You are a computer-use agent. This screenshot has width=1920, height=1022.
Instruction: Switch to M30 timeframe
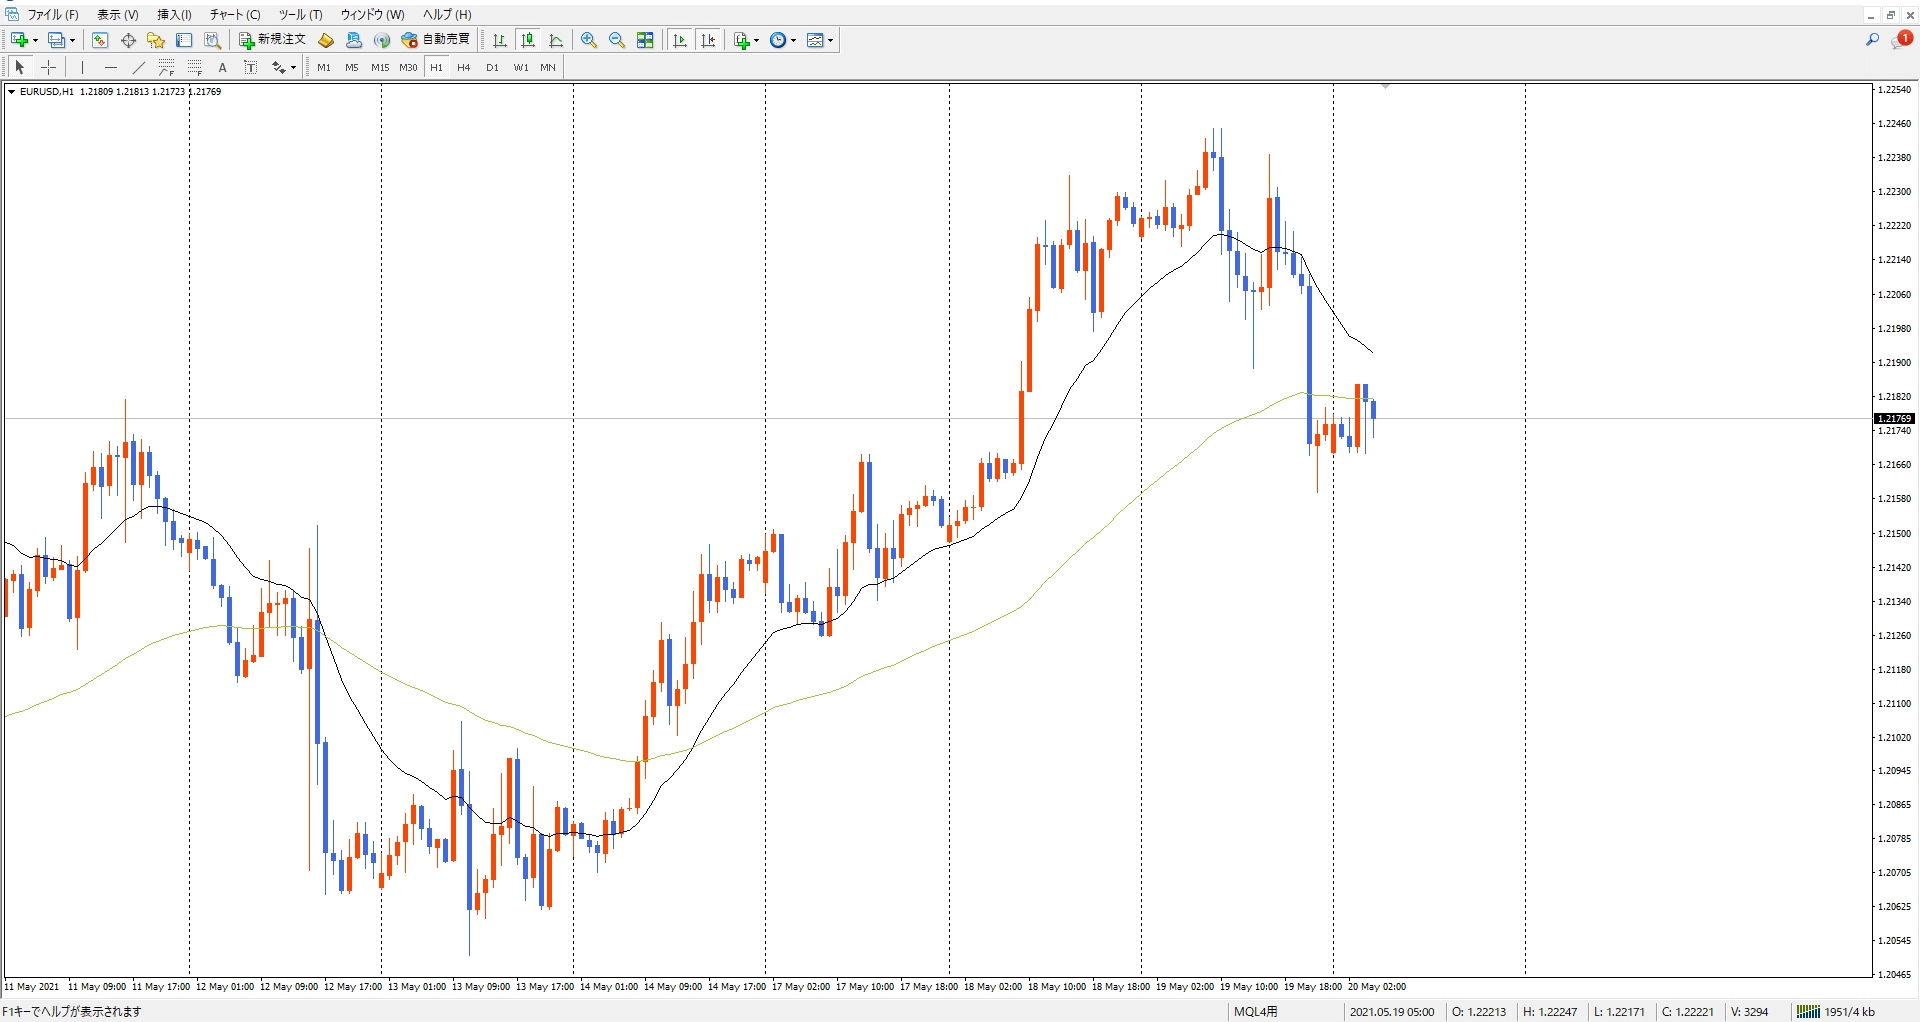pyautogui.click(x=408, y=67)
